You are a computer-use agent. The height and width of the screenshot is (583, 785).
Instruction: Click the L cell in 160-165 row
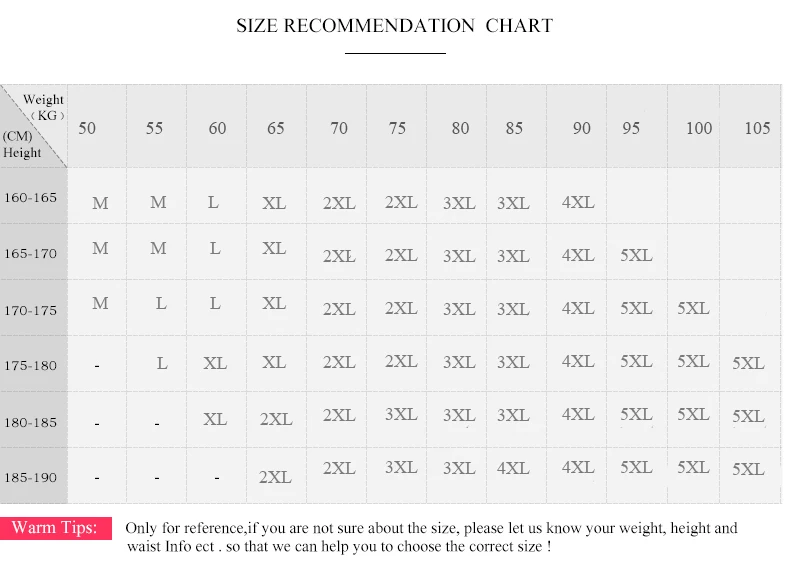pos(213,202)
